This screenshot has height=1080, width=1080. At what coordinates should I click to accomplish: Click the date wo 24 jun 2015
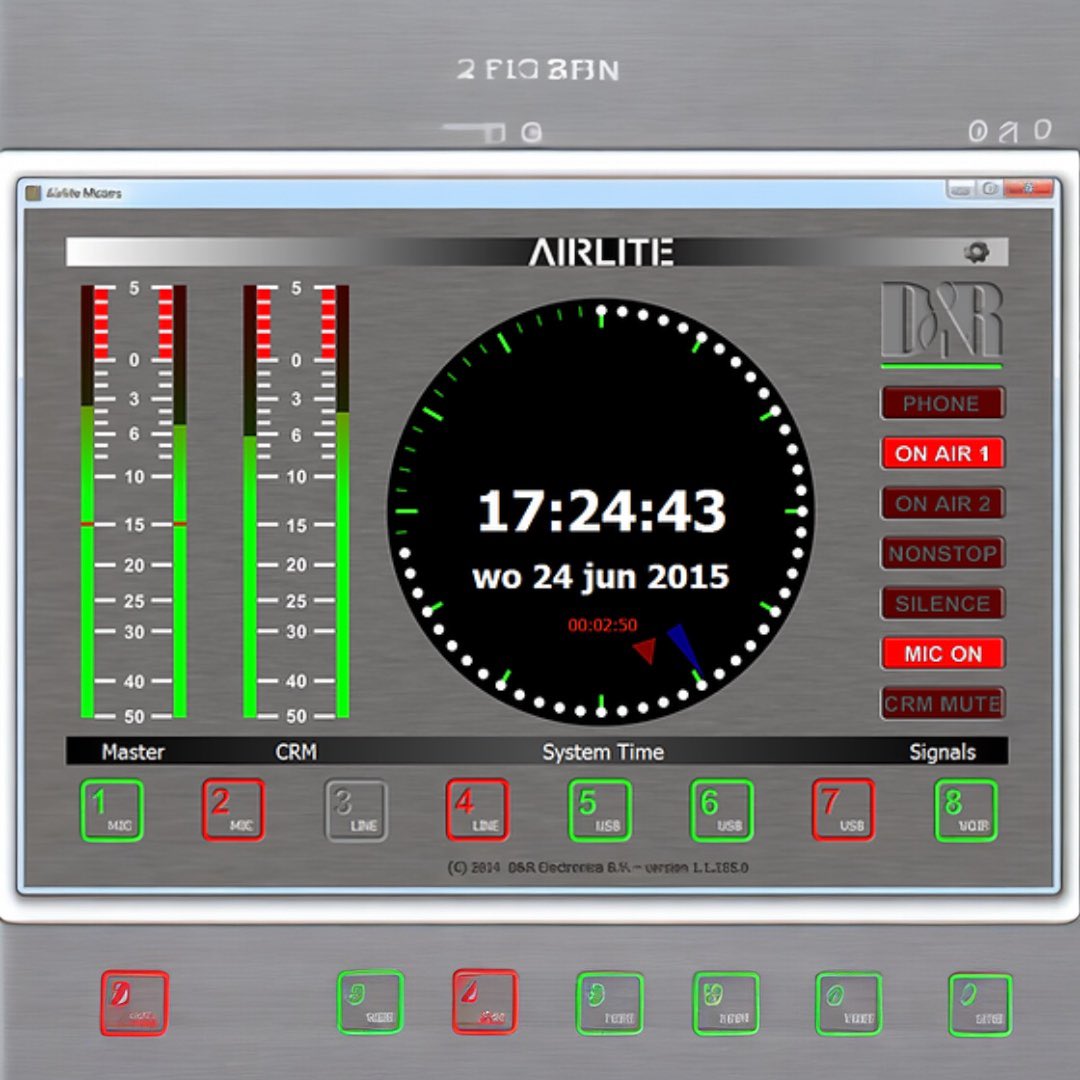tap(601, 577)
